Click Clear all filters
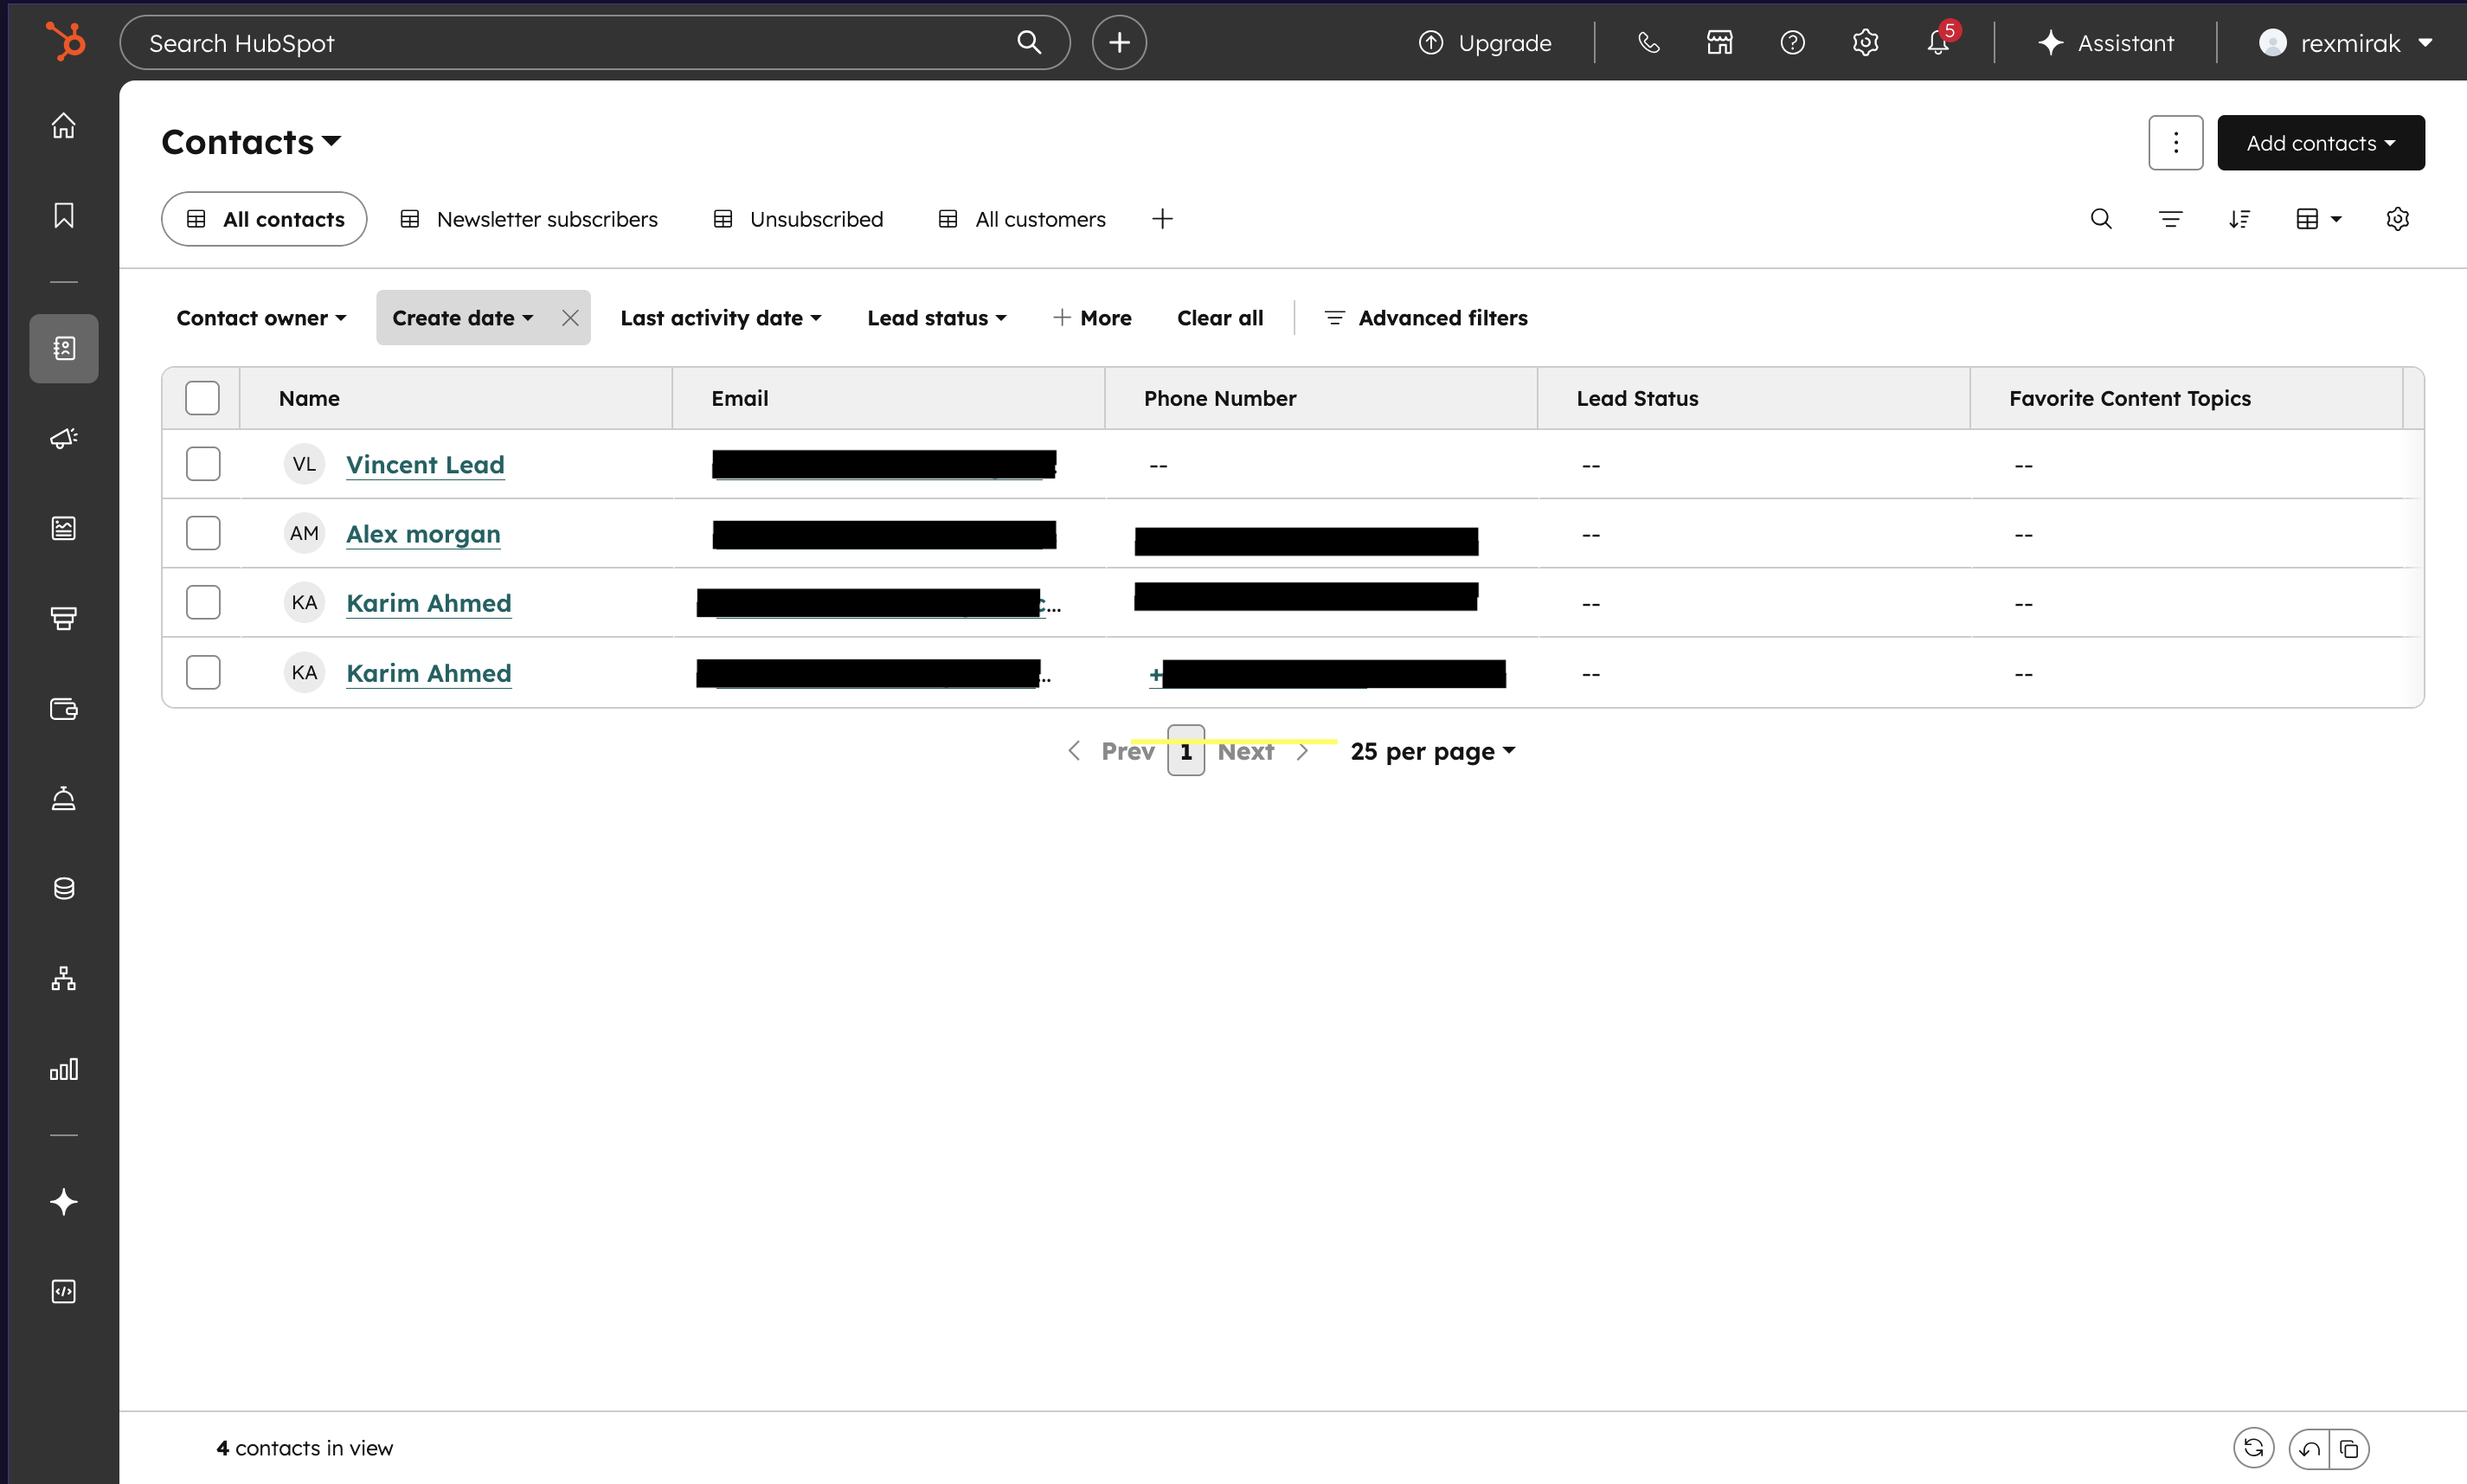This screenshot has height=1484, width=2467. [x=1220, y=318]
